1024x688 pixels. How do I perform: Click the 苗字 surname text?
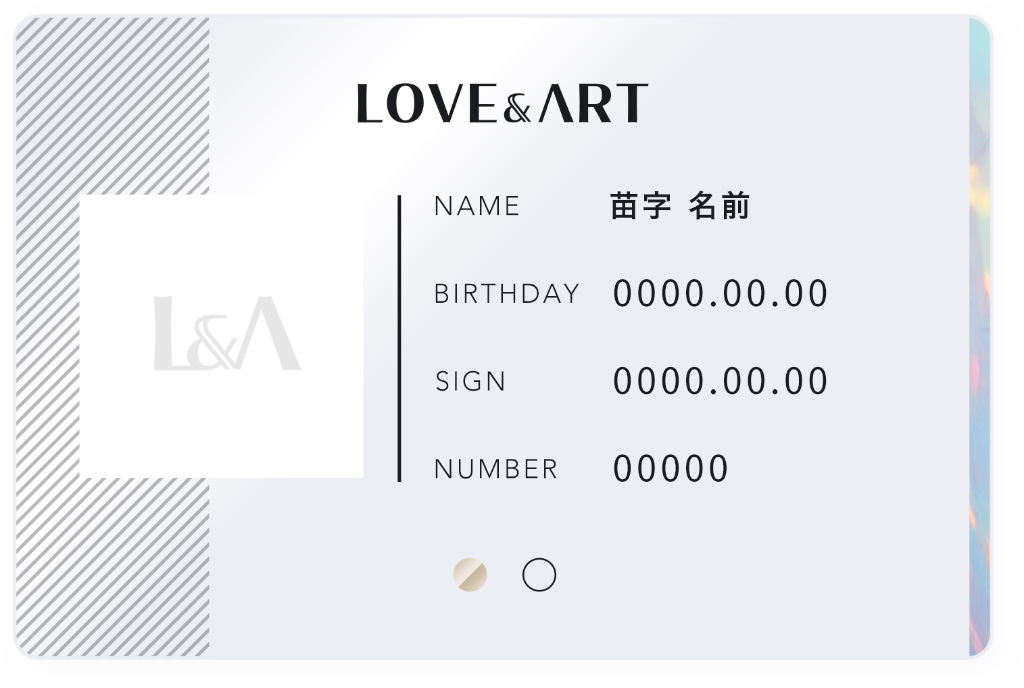pyautogui.click(x=640, y=207)
